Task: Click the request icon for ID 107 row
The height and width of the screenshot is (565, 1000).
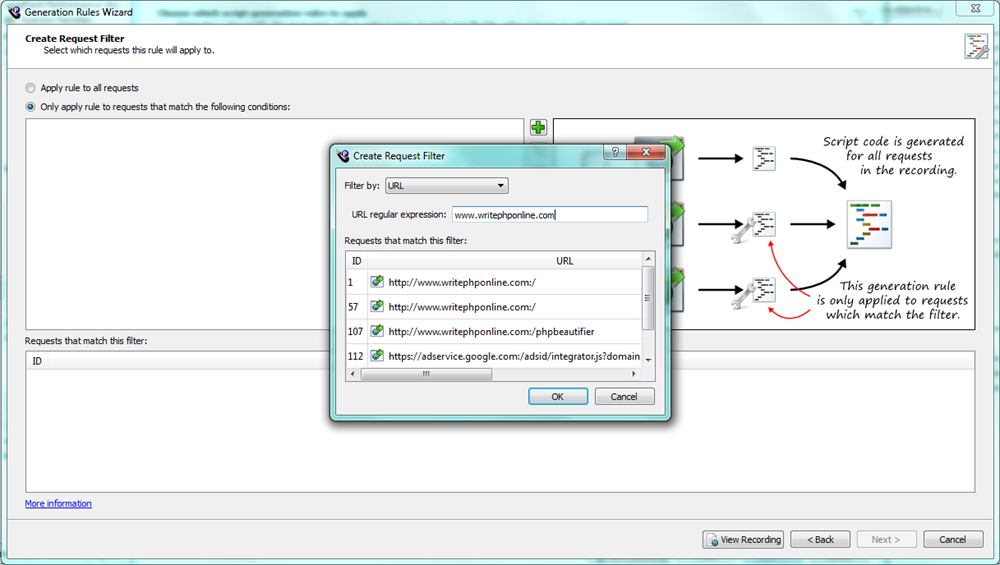Action: click(377, 331)
